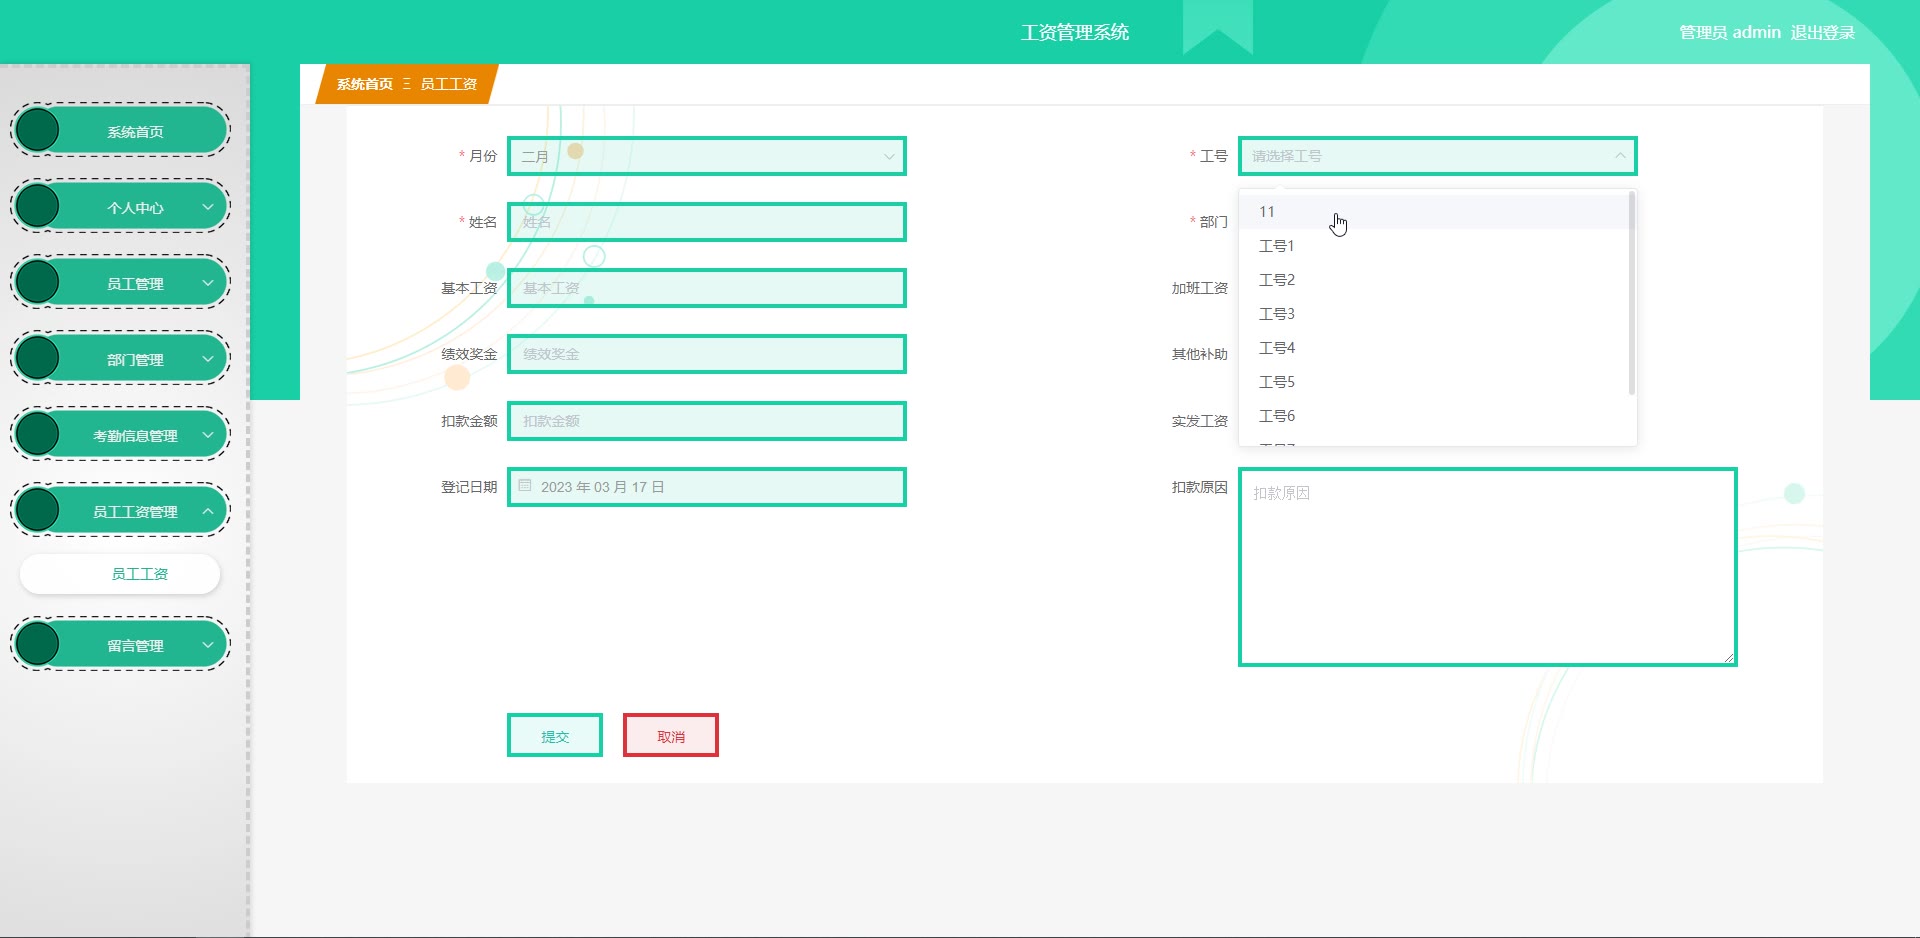Select 工号6 from the dropdown list
Image resolution: width=1920 pixels, height=938 pixels.
pos(1434,416)
